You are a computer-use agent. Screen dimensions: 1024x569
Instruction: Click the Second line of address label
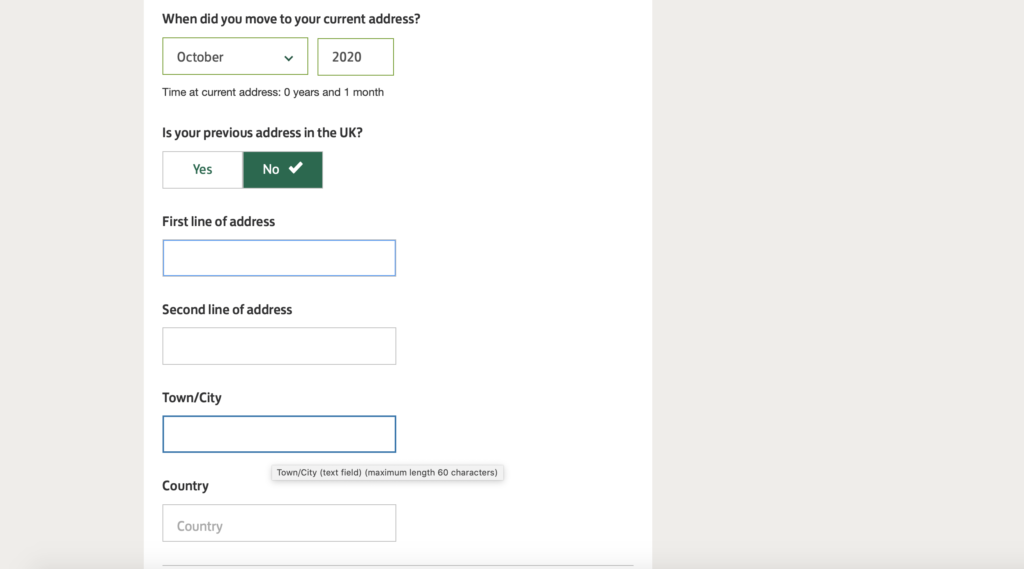pyautogui.click(x=227, y=310)
